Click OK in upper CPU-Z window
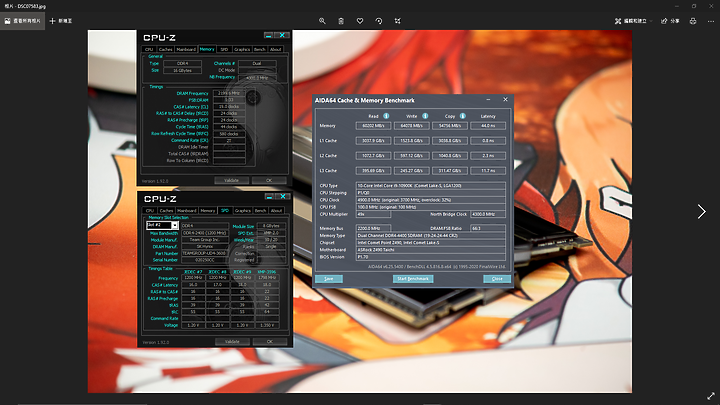Viewport: 720px width, 405px height. [269, 180]
